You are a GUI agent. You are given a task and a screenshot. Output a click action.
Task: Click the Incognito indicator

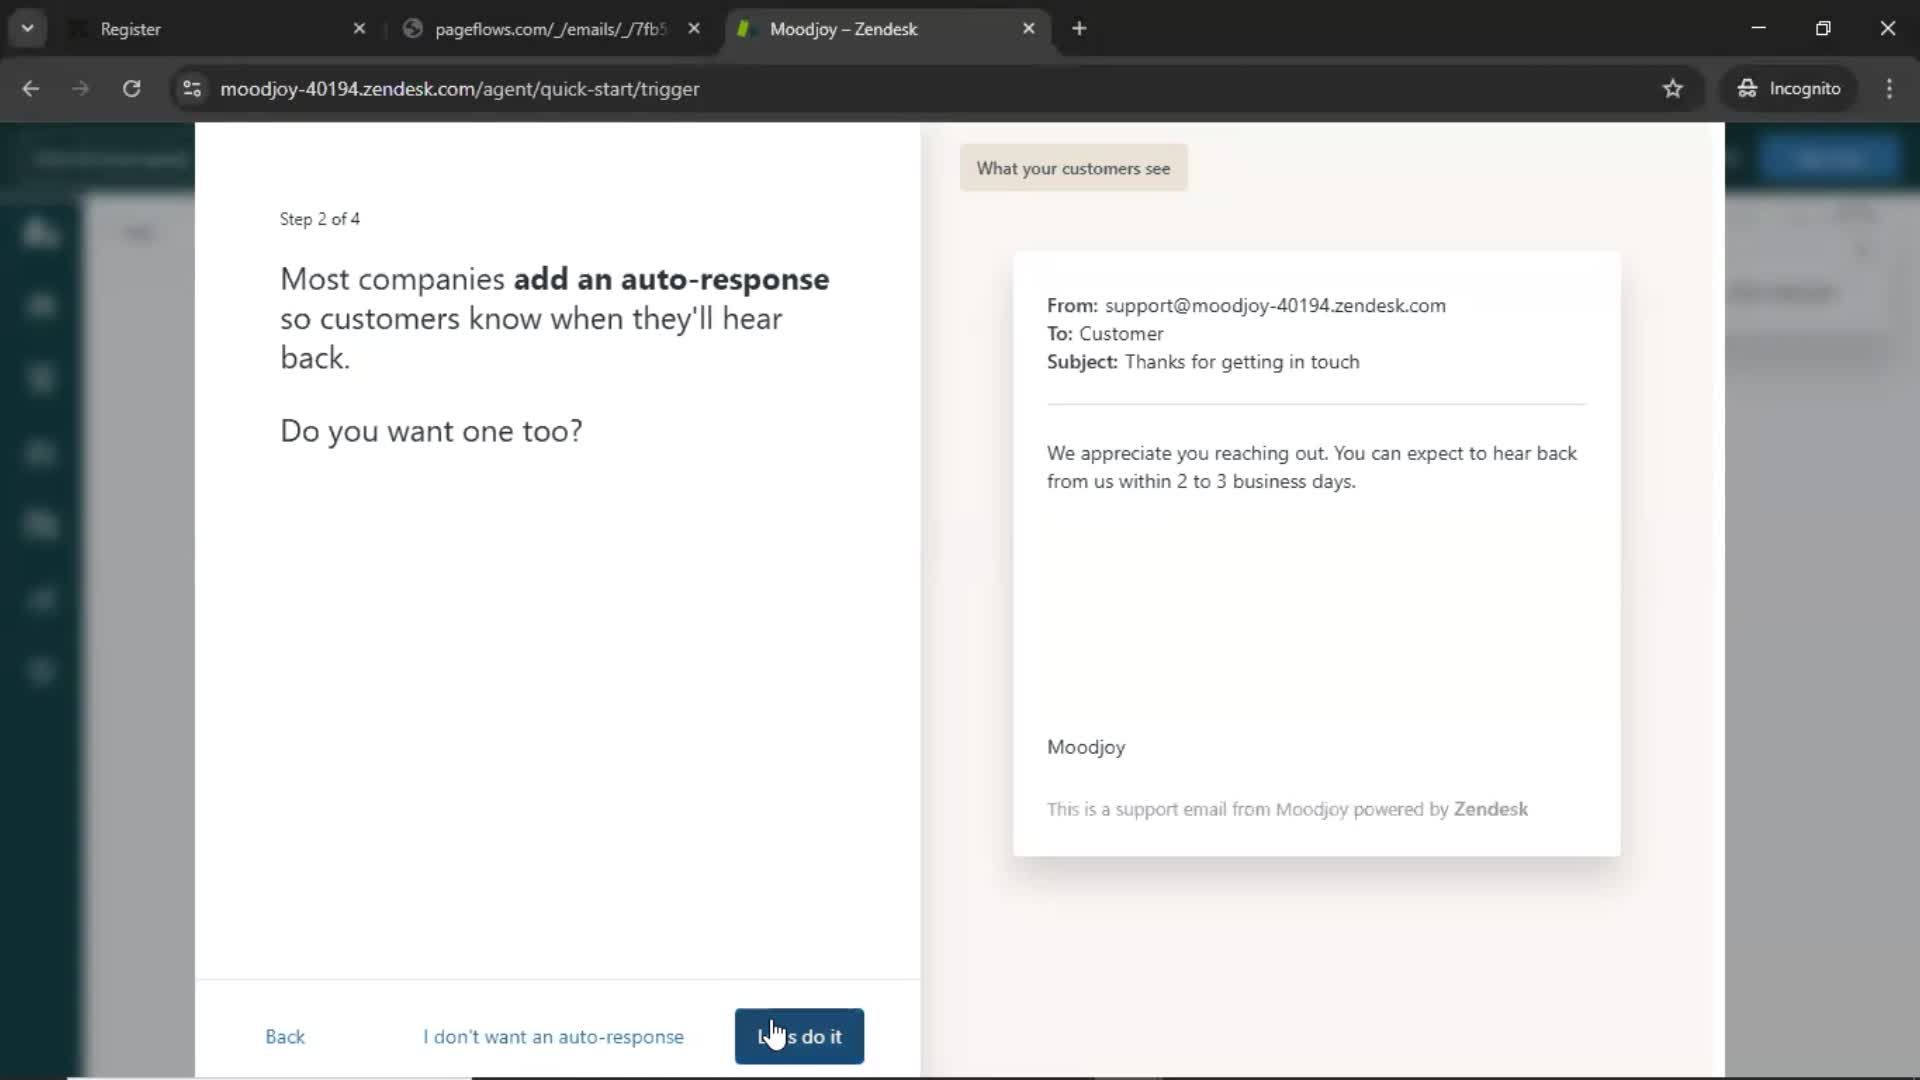coord(1788,89)
